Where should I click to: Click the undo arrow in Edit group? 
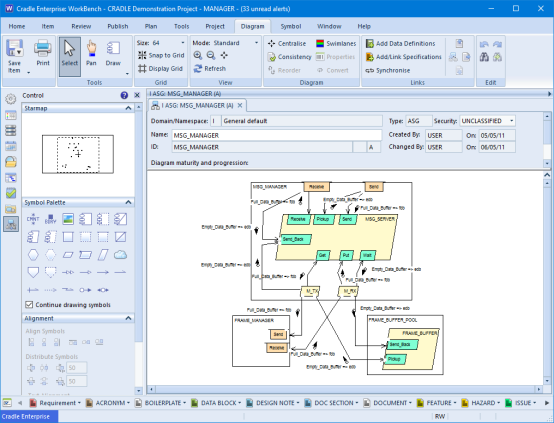484,44
